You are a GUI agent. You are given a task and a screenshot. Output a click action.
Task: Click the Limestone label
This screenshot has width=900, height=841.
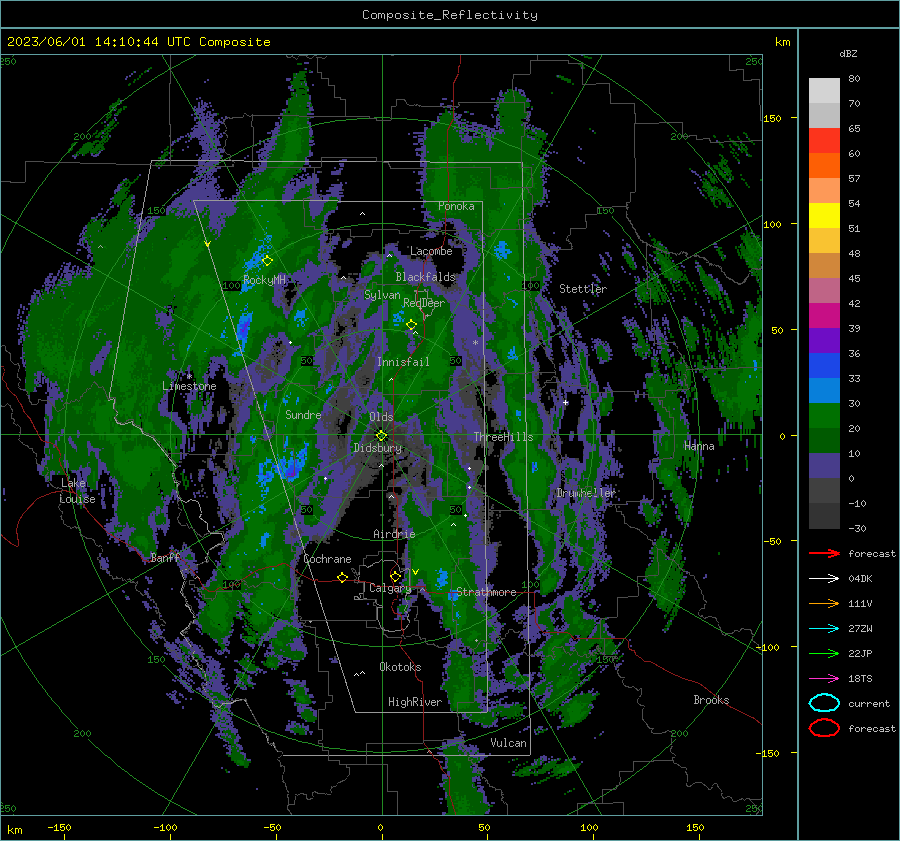coord(189,386)
